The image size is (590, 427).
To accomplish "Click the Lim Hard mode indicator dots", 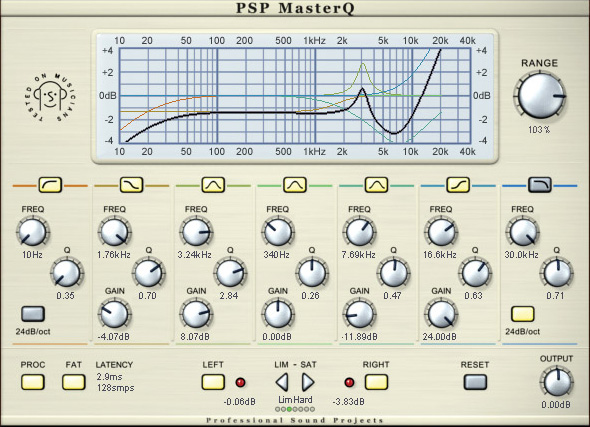I will pyautogui.click(x=295, y=409).
